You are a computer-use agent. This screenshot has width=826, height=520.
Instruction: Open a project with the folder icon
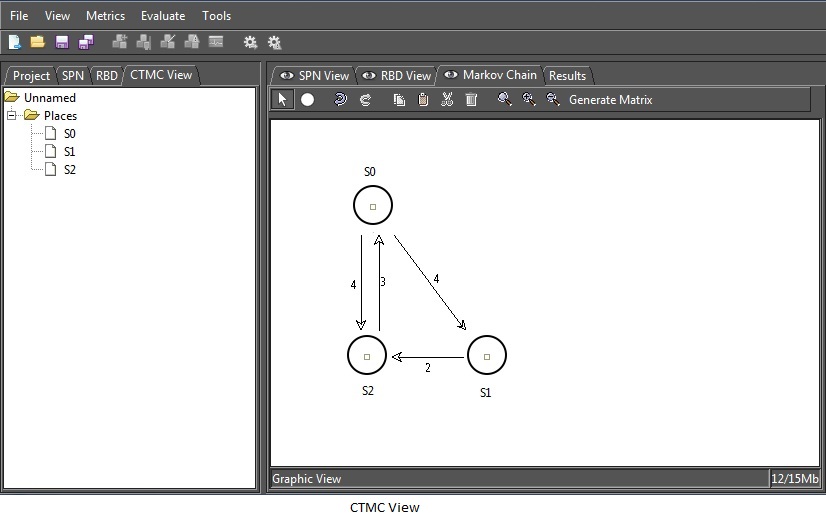[37, 42]
